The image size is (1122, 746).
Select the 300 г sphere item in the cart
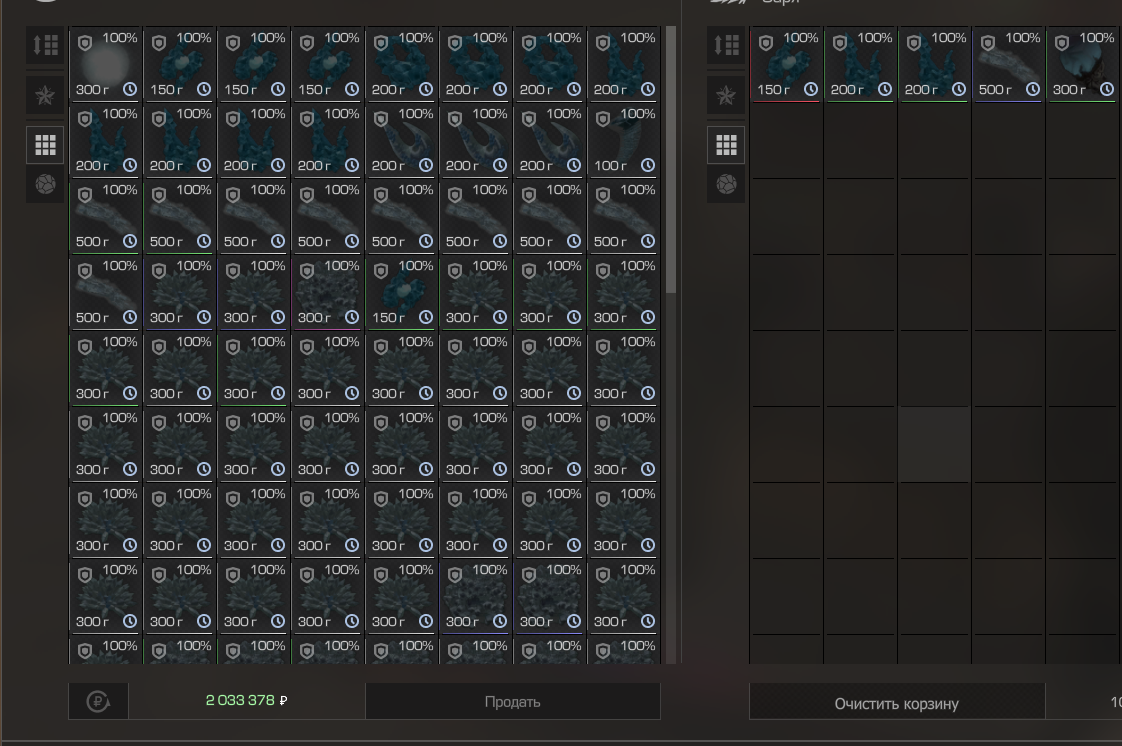tap(1083, 64)
